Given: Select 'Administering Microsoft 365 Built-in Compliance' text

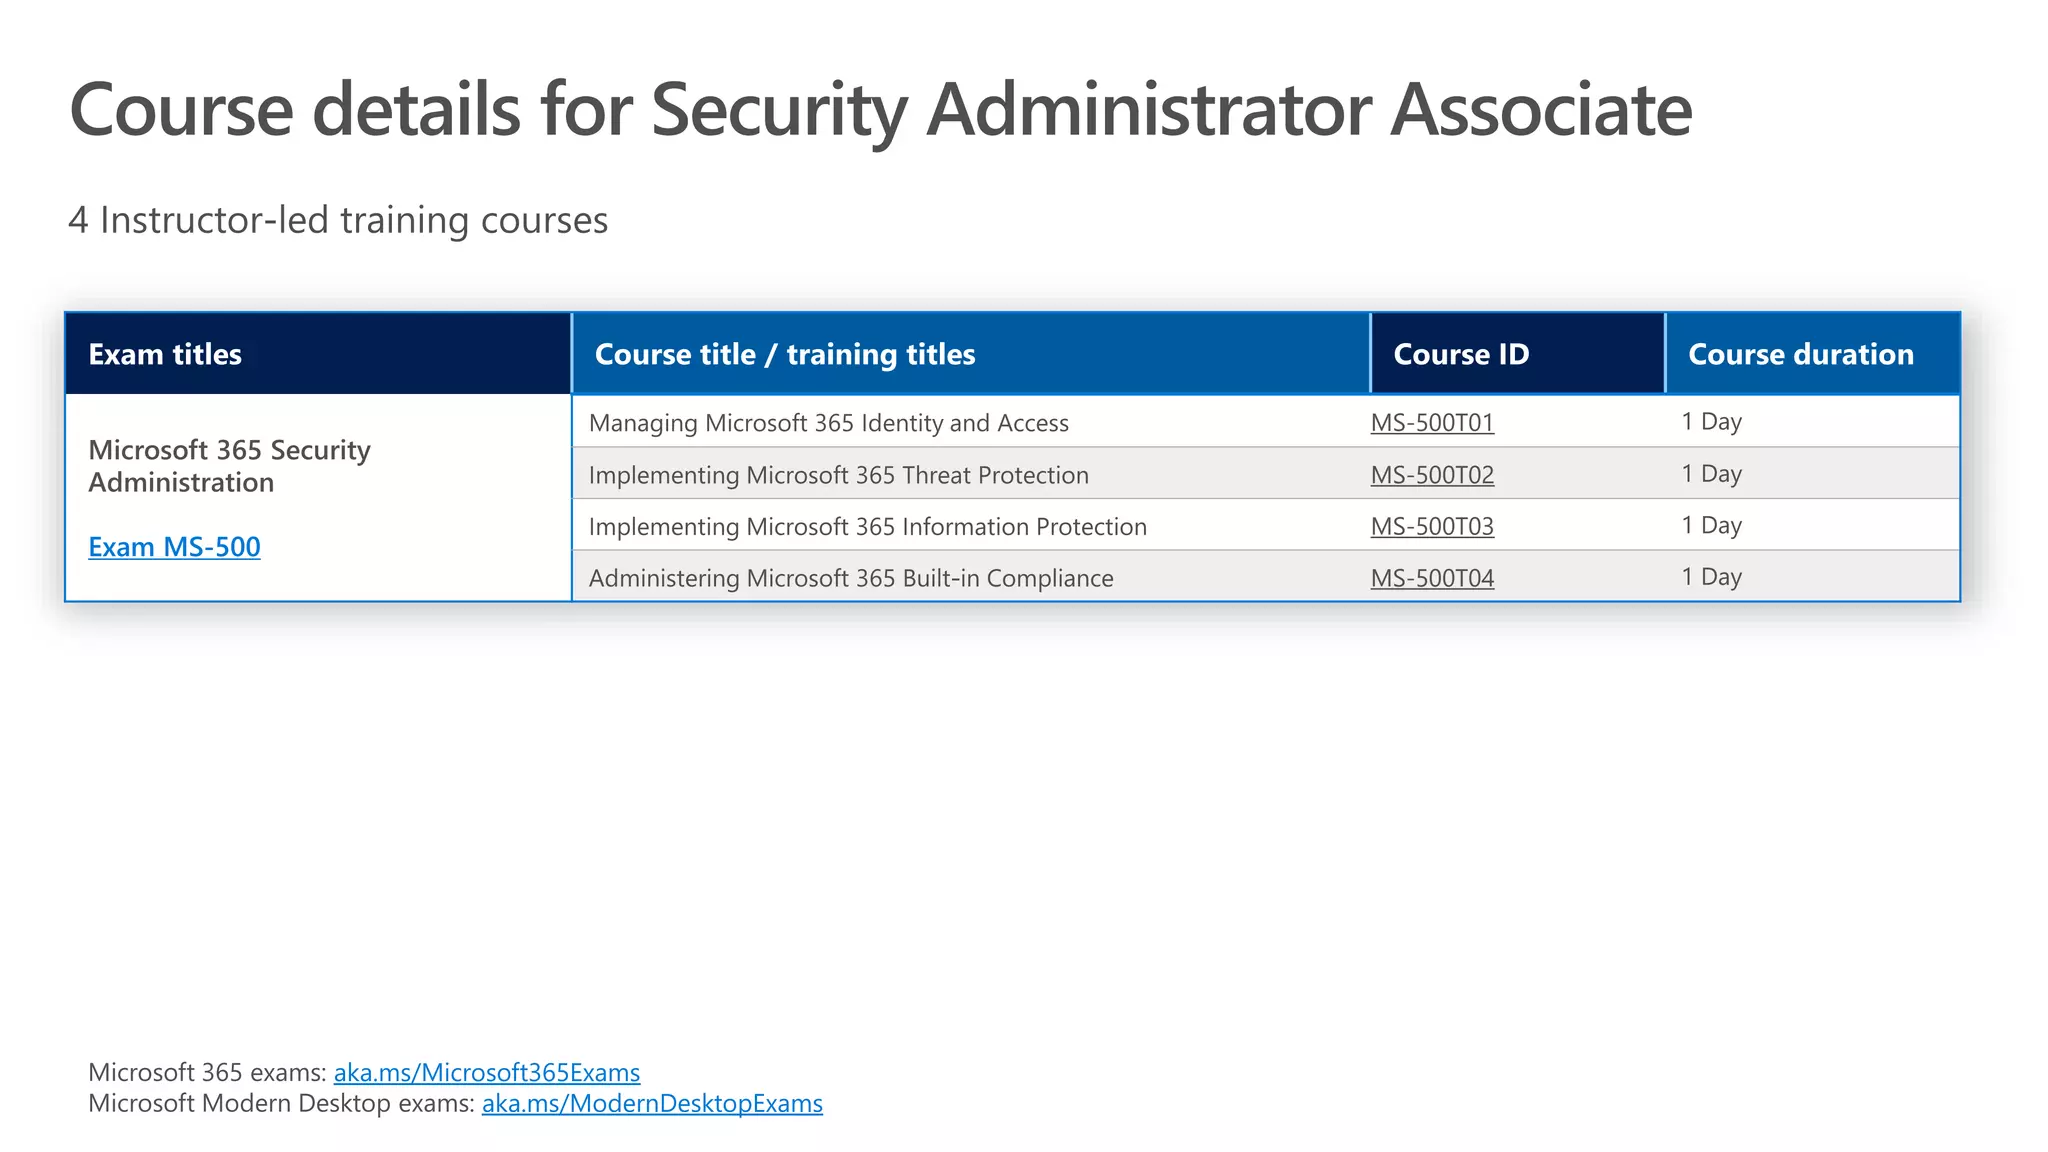Looking at the screenshot, I should [x=851, y=578].
